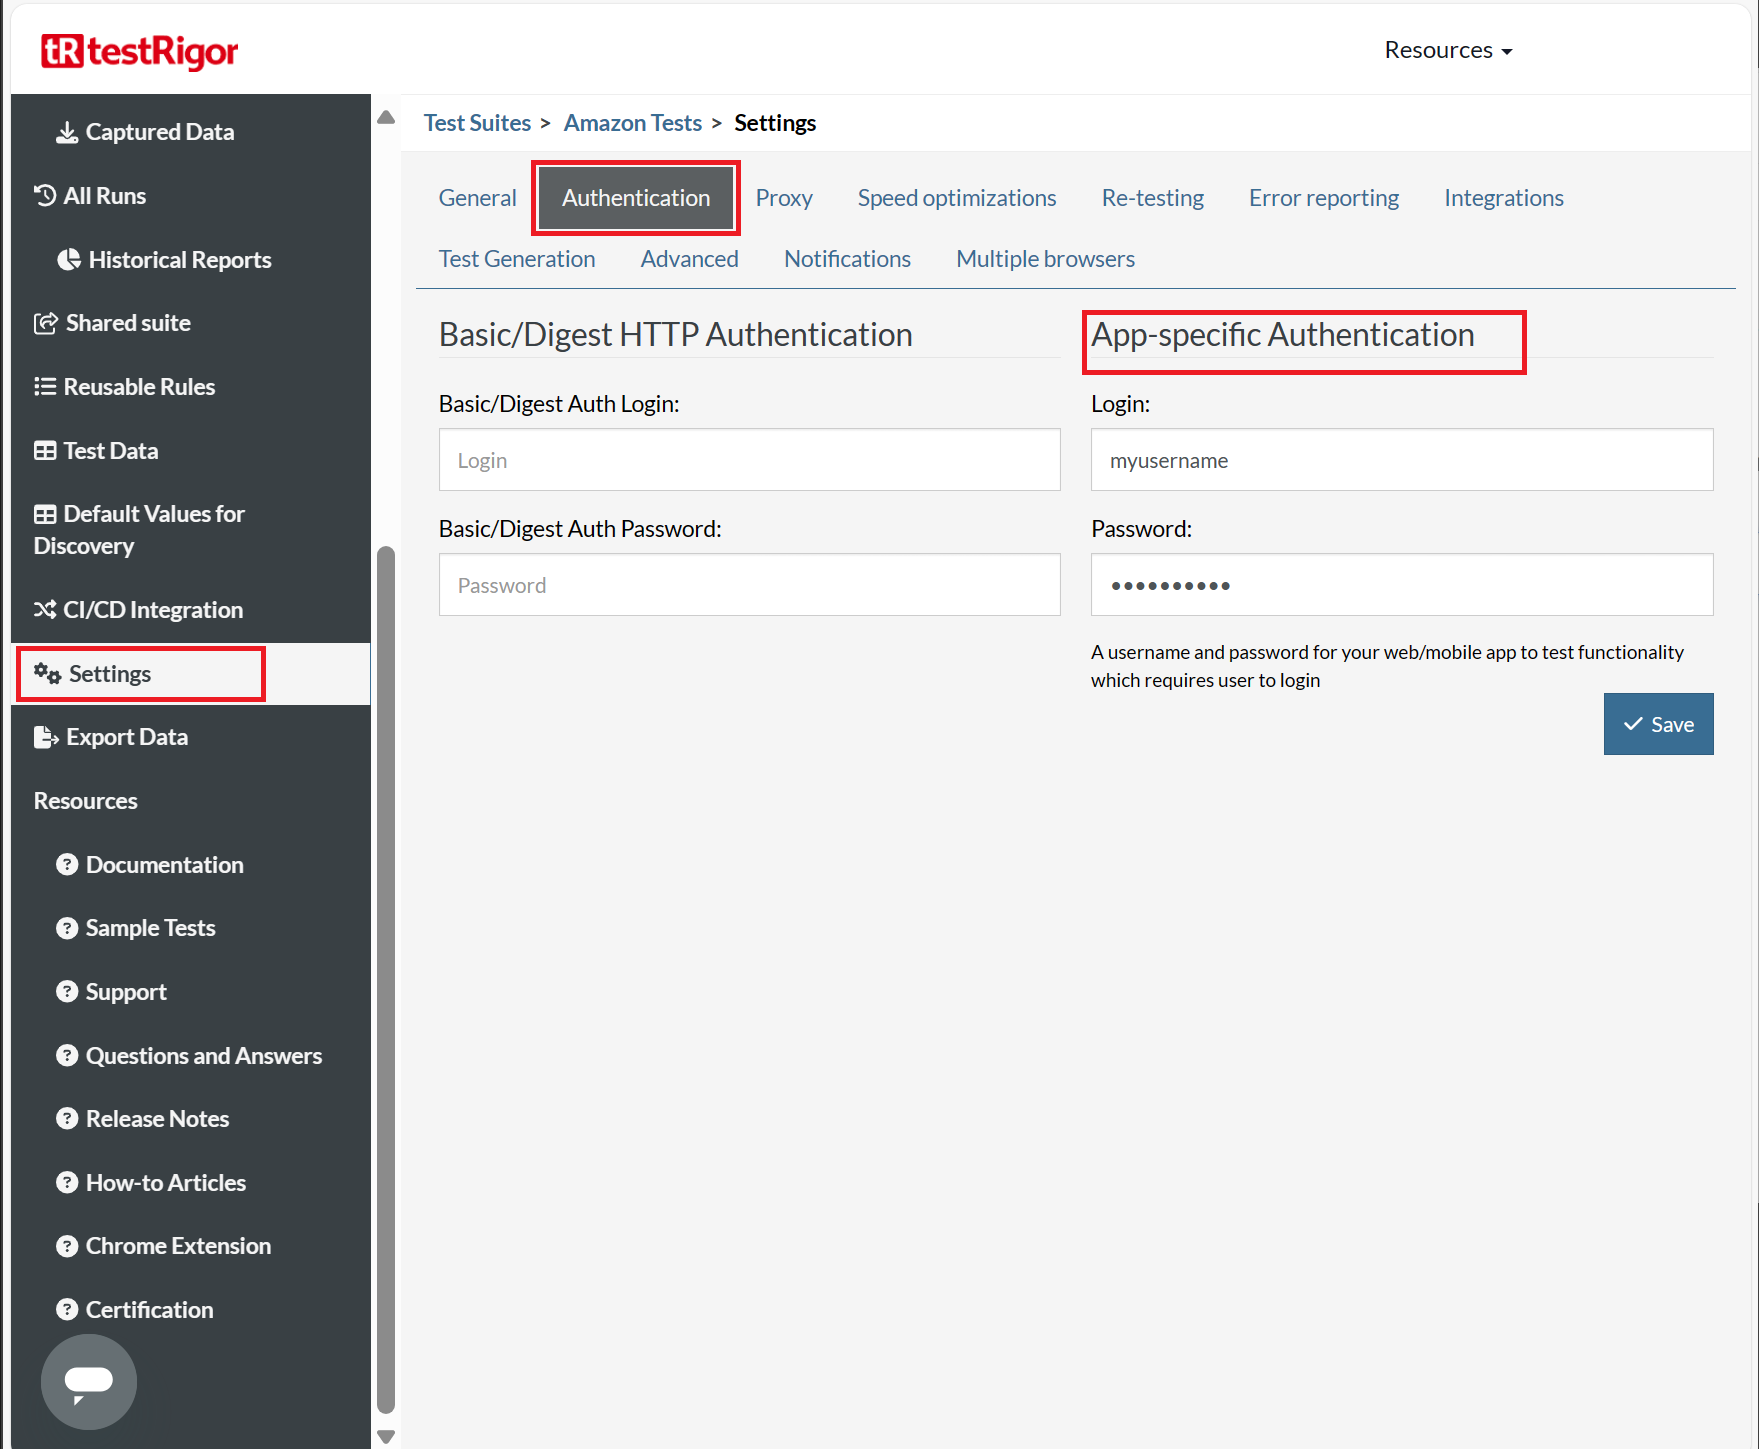Click the testRigor logo
This screenshot has height=1449, width=1759.
139,51
